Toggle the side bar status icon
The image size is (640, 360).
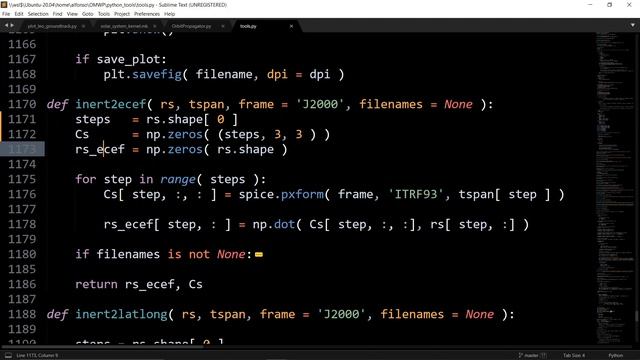point(8,355)
